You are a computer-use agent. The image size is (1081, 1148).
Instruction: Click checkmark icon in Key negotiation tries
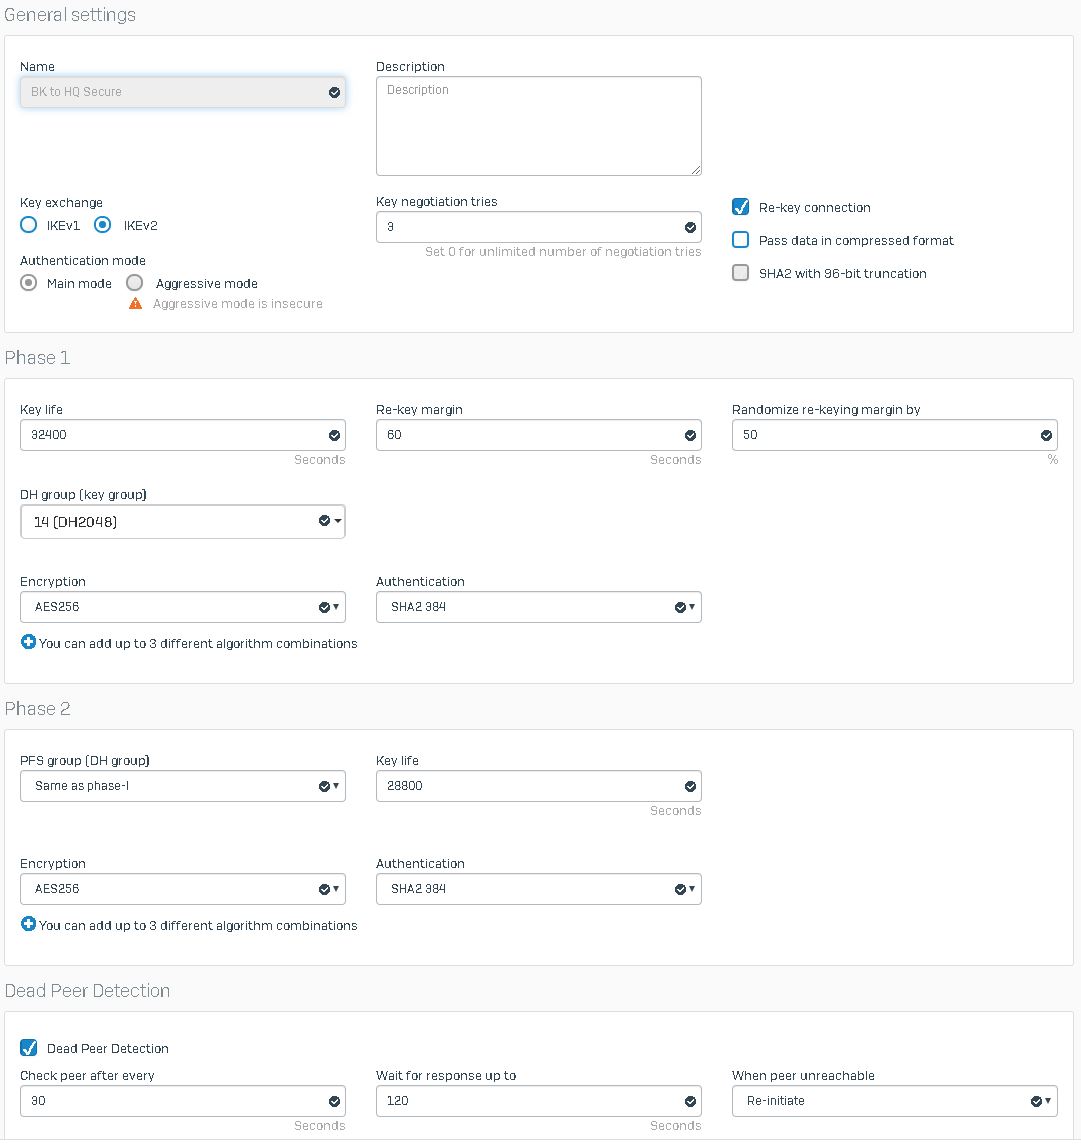click(690, 228)
